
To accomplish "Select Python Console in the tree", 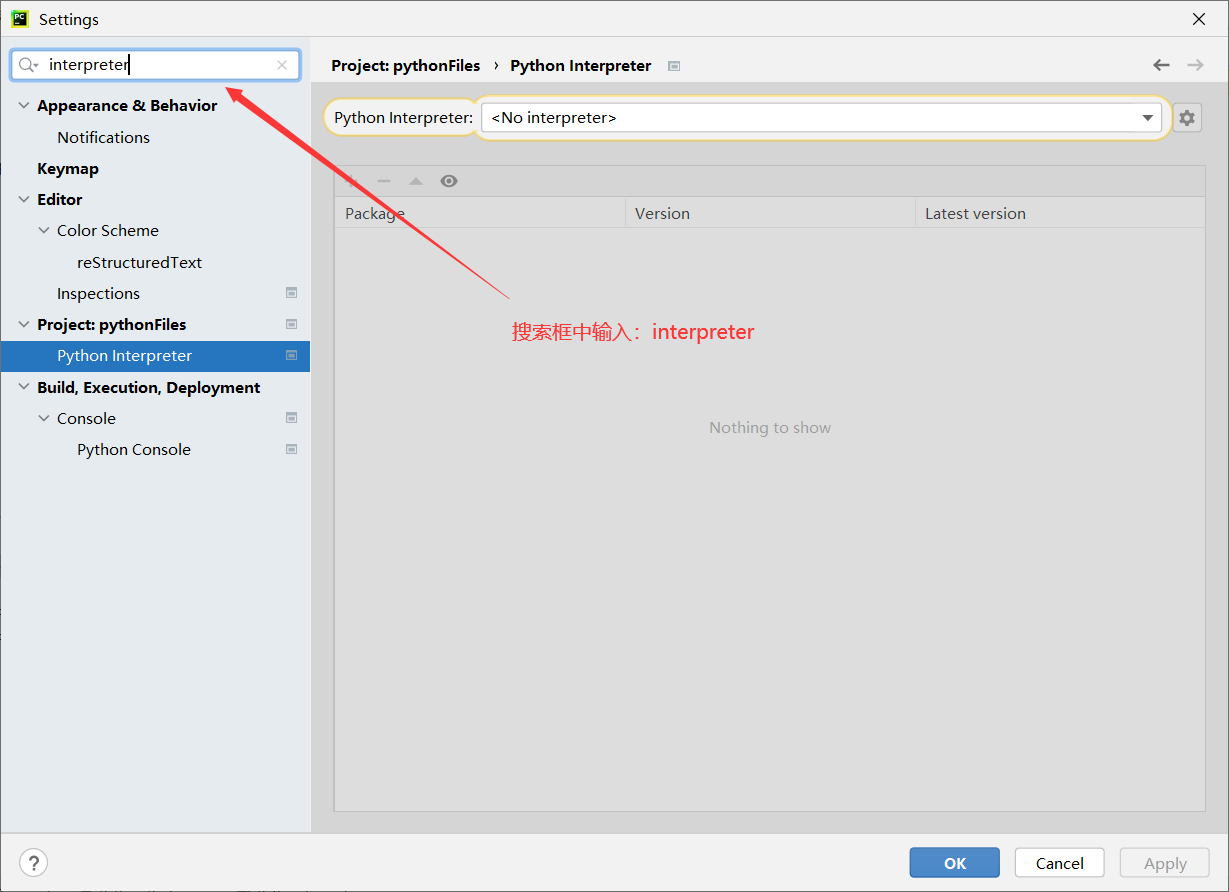I will (133, 449).
